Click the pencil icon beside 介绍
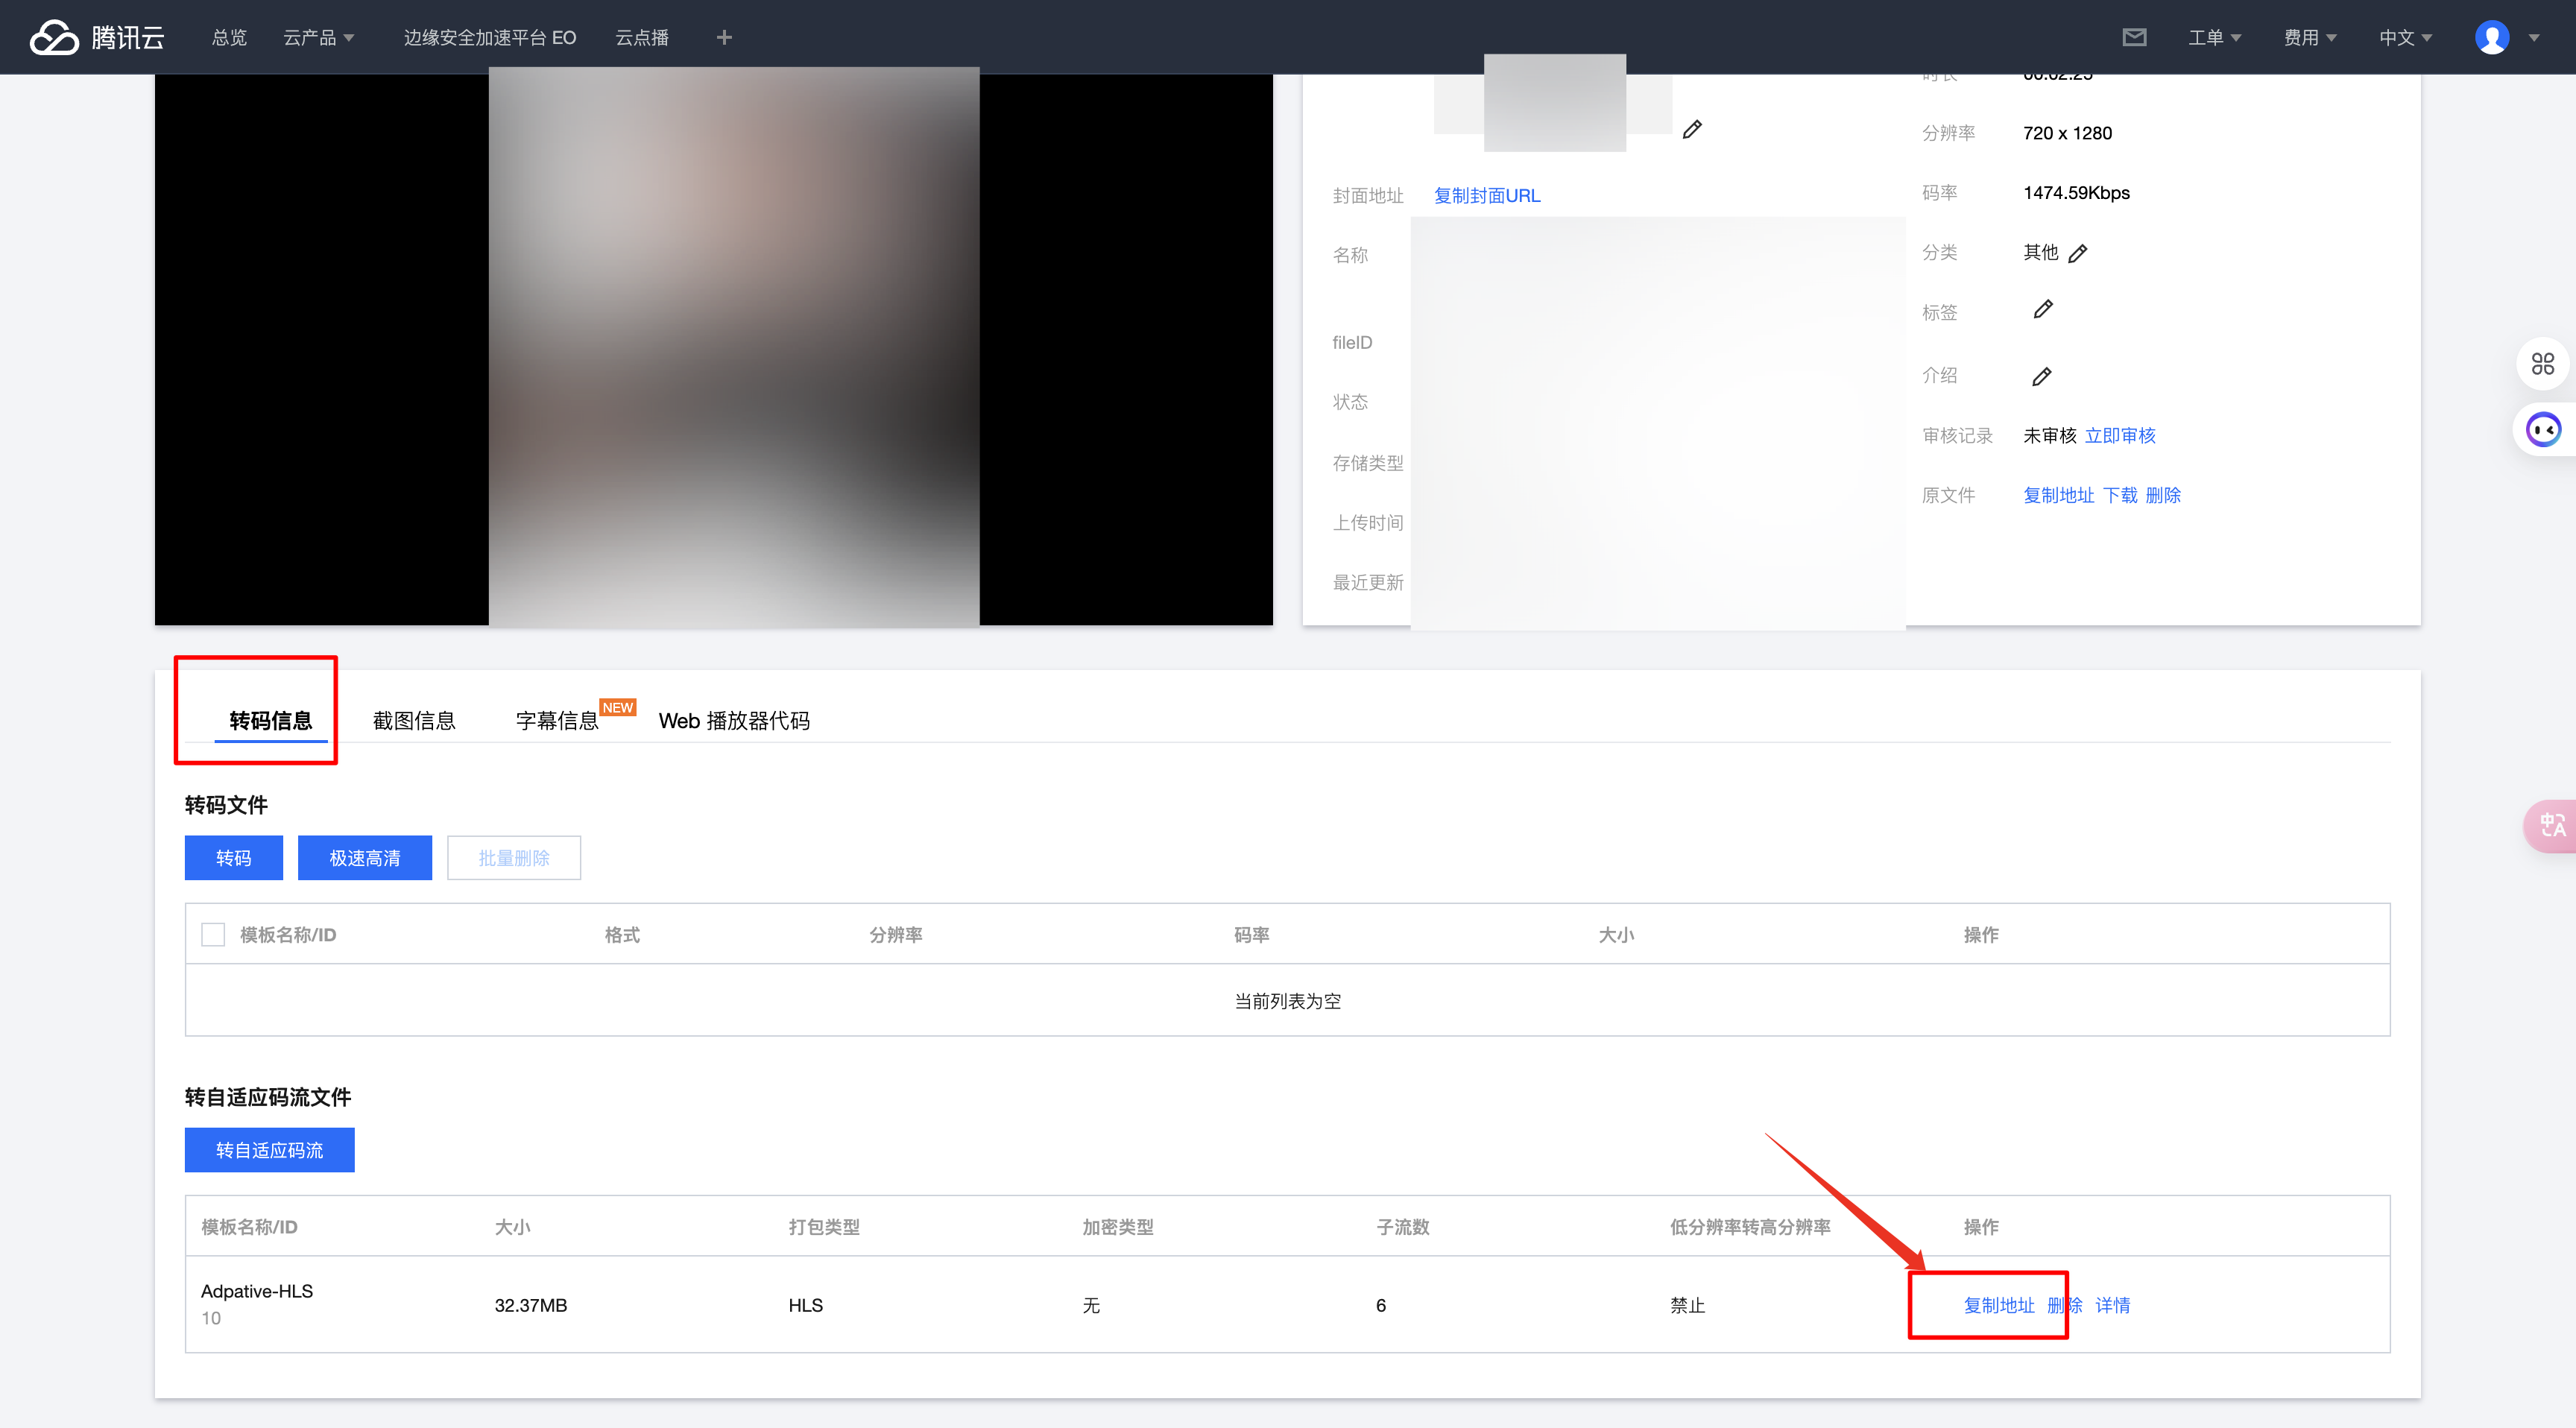Image resolution: width=2576 pixels, height=1428 pixels. [2042, 376]
